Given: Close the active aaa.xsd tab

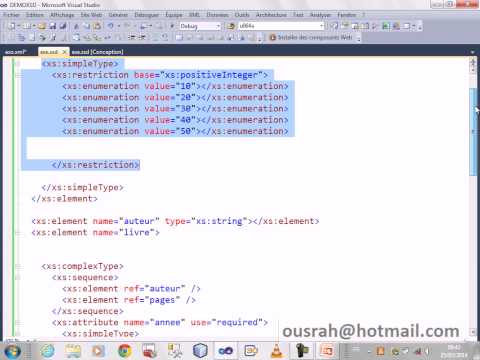Looking at the screenshot, I should pos(65,52).
